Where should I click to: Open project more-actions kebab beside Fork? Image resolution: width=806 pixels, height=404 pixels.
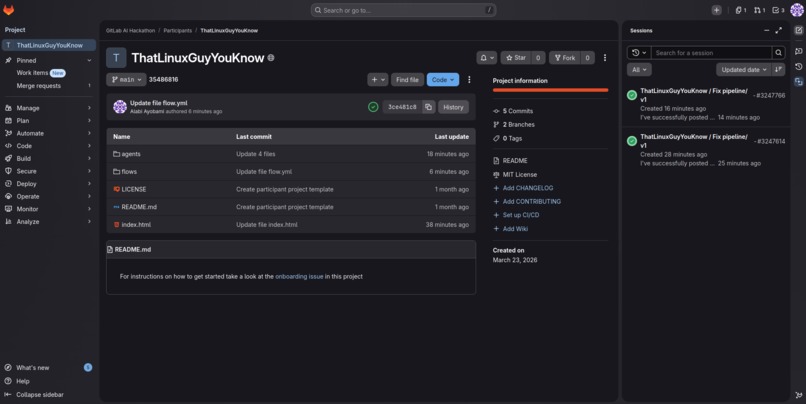click(604, 58)
